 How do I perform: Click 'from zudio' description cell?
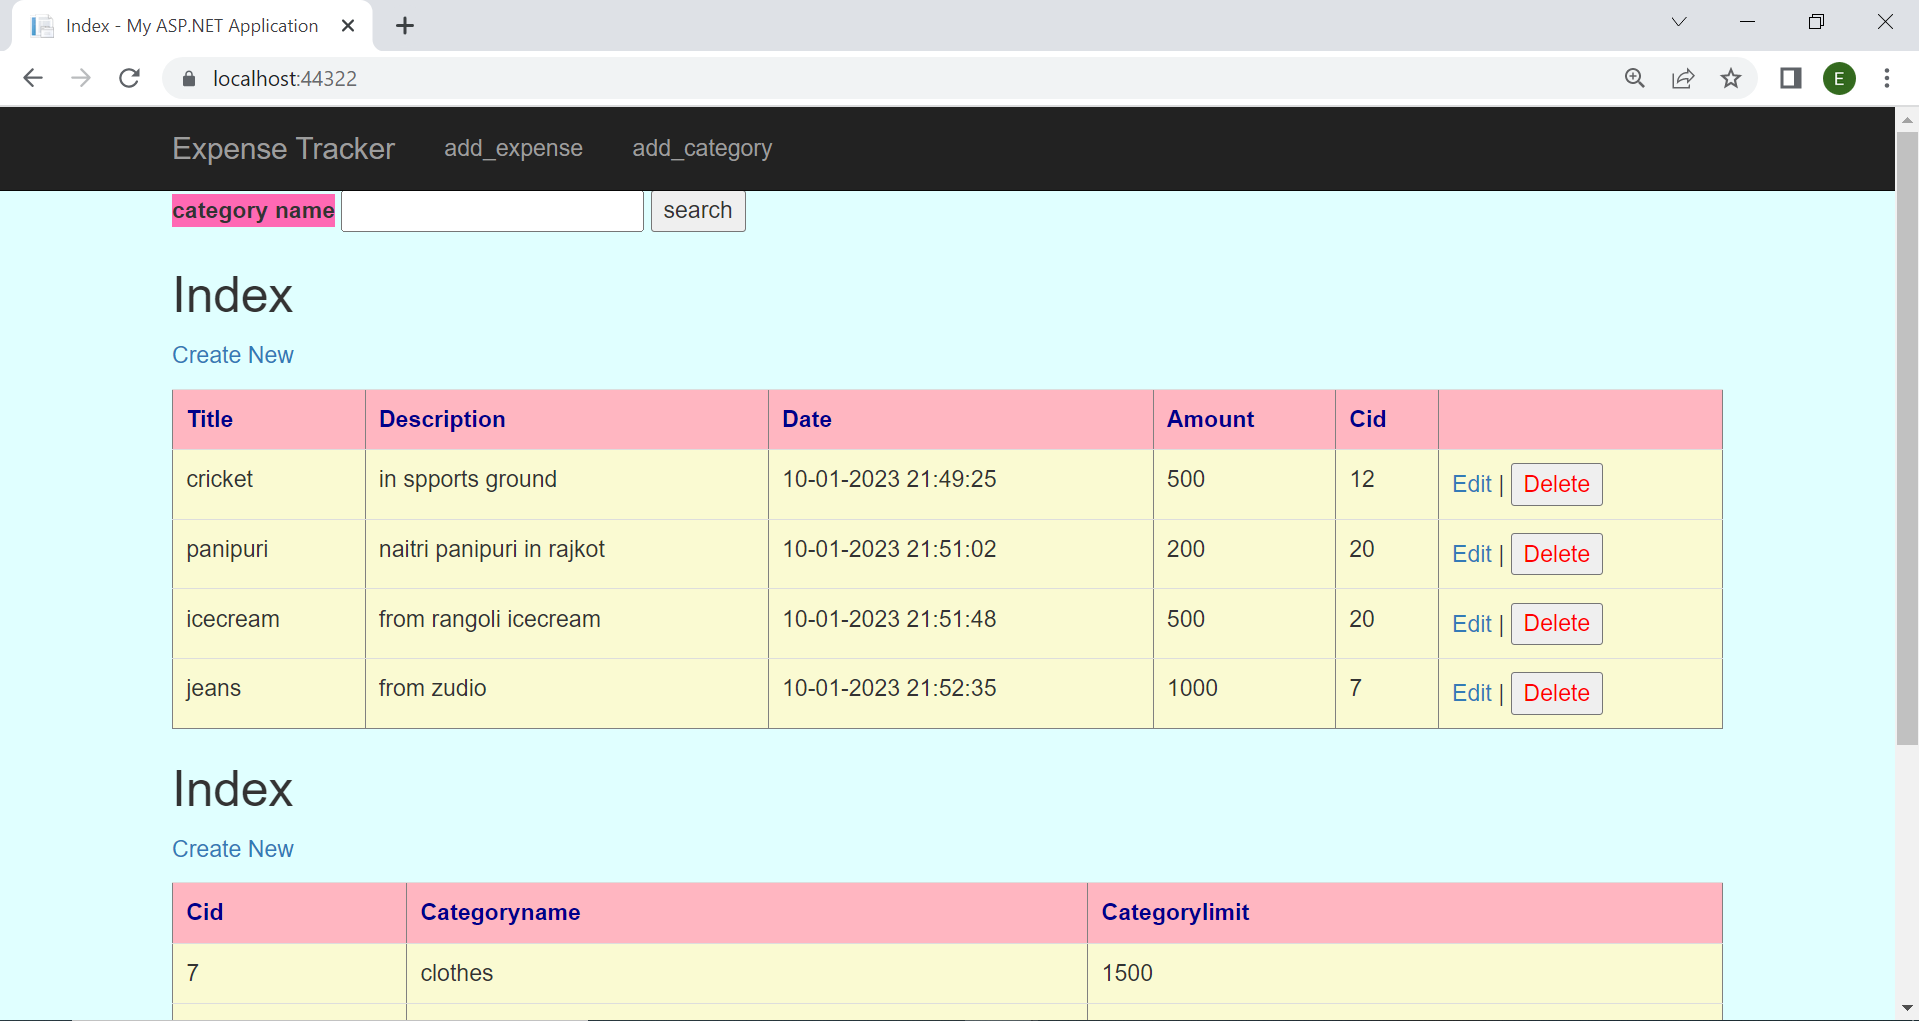pos(567,693)
